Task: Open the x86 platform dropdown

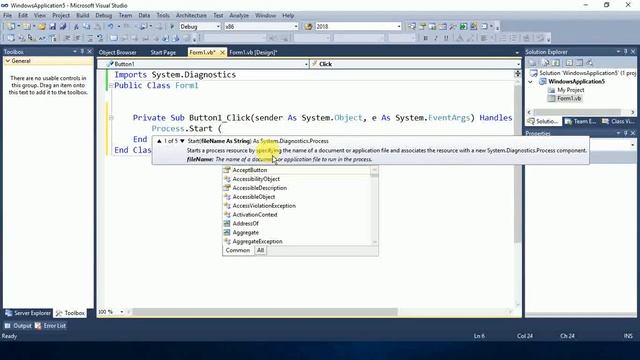Action: point(296,27)
